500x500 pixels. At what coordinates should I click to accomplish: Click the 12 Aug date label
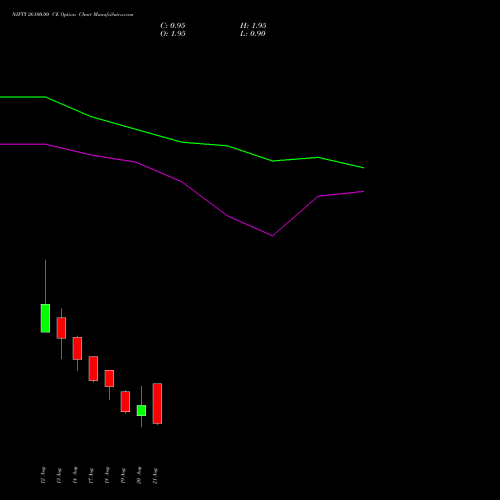(43, 475)
